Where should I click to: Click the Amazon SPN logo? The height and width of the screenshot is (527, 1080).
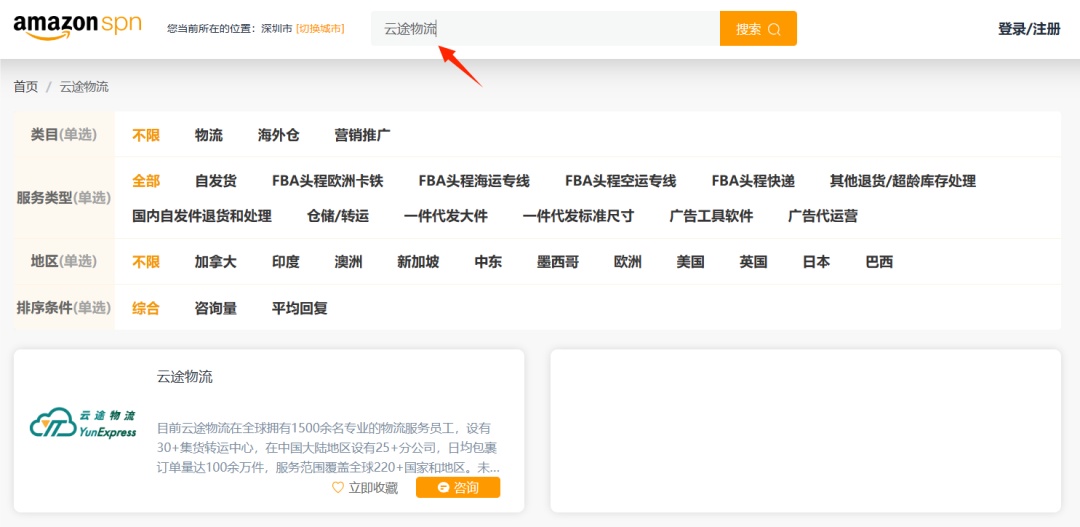click(x=78, y=27)
